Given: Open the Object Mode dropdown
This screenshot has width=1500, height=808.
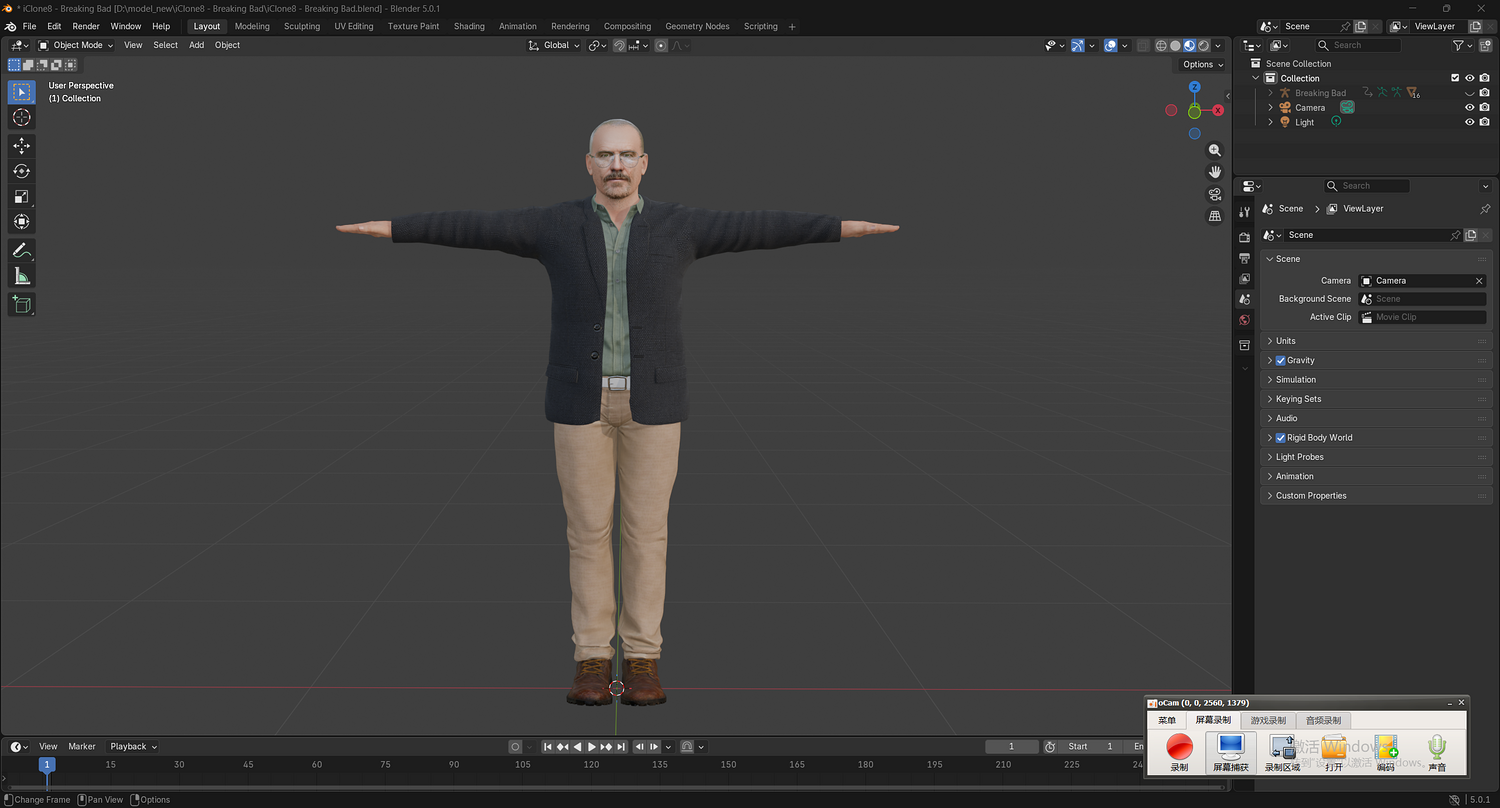Looking at the screenshot, I should [76, 45].
